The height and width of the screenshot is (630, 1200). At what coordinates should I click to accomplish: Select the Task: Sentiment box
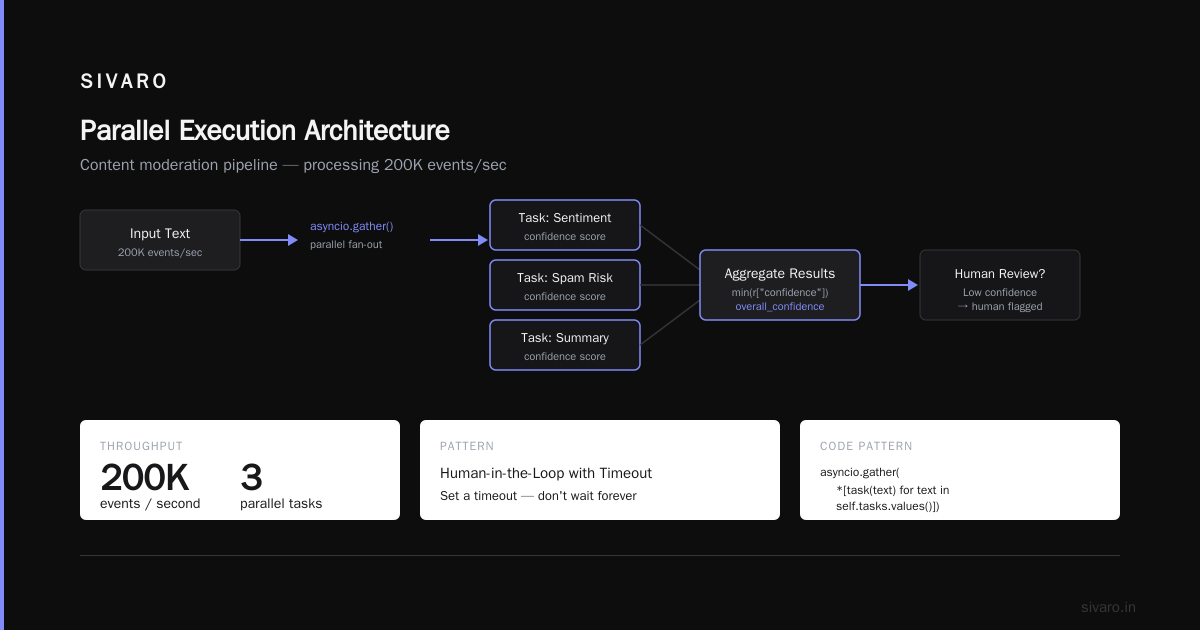565,225
